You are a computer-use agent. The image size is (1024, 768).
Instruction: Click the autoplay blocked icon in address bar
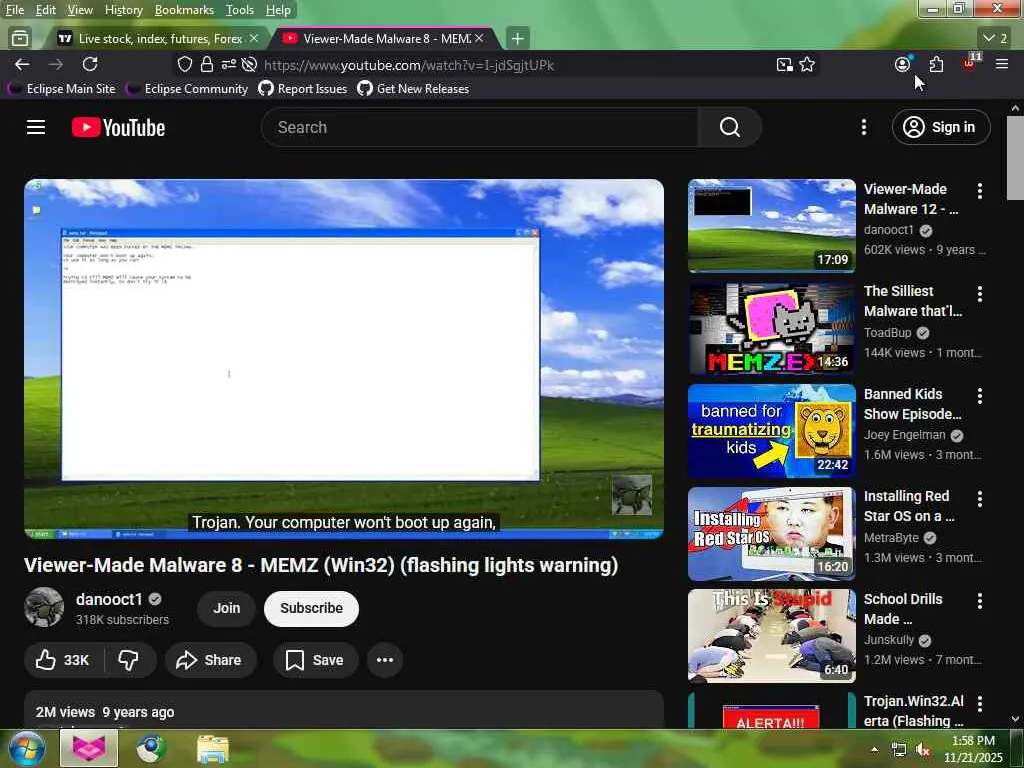pos(249,64)
